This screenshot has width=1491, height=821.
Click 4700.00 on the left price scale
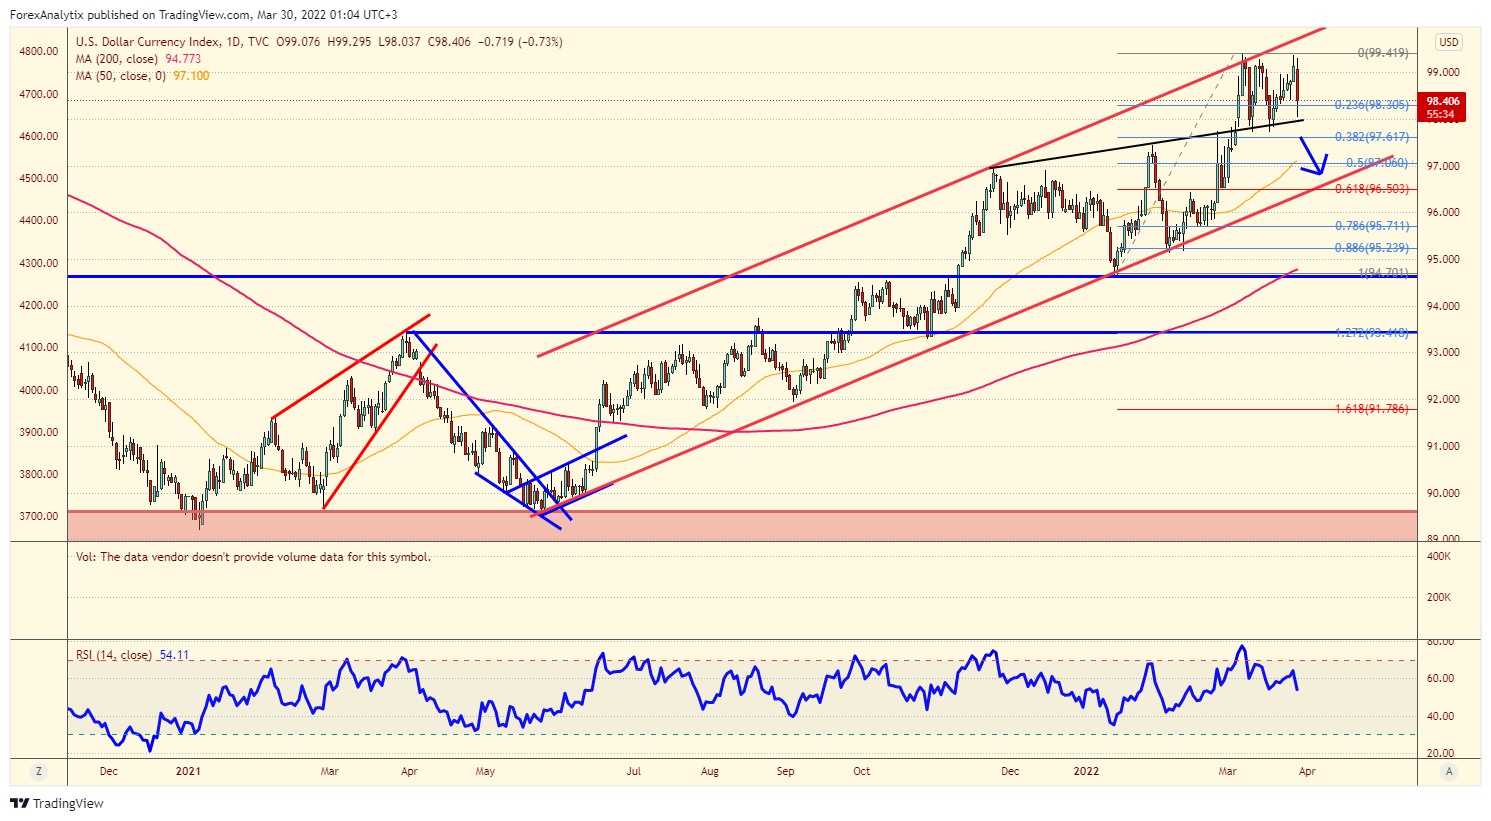[39, 94]
